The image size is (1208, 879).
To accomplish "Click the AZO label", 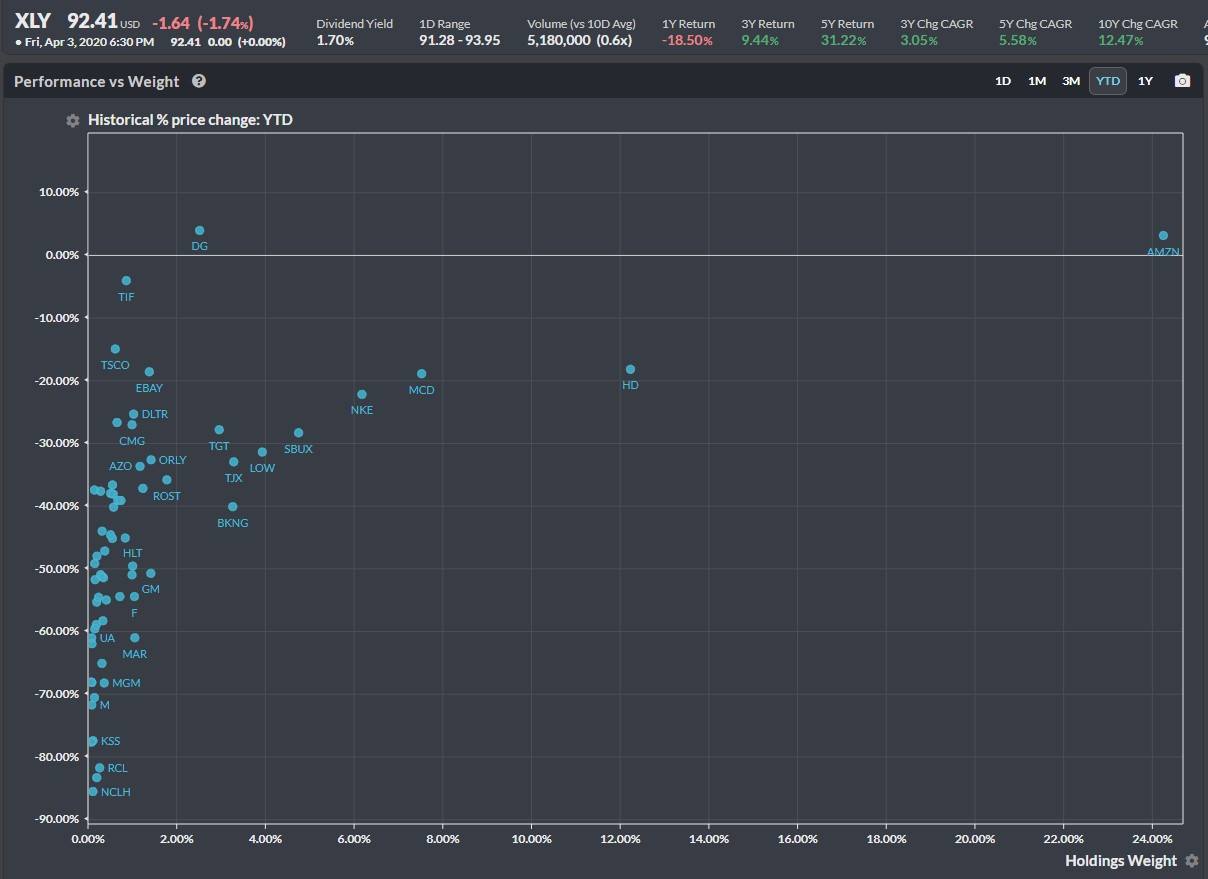I will pyautogui.click(x=120, y=467).
